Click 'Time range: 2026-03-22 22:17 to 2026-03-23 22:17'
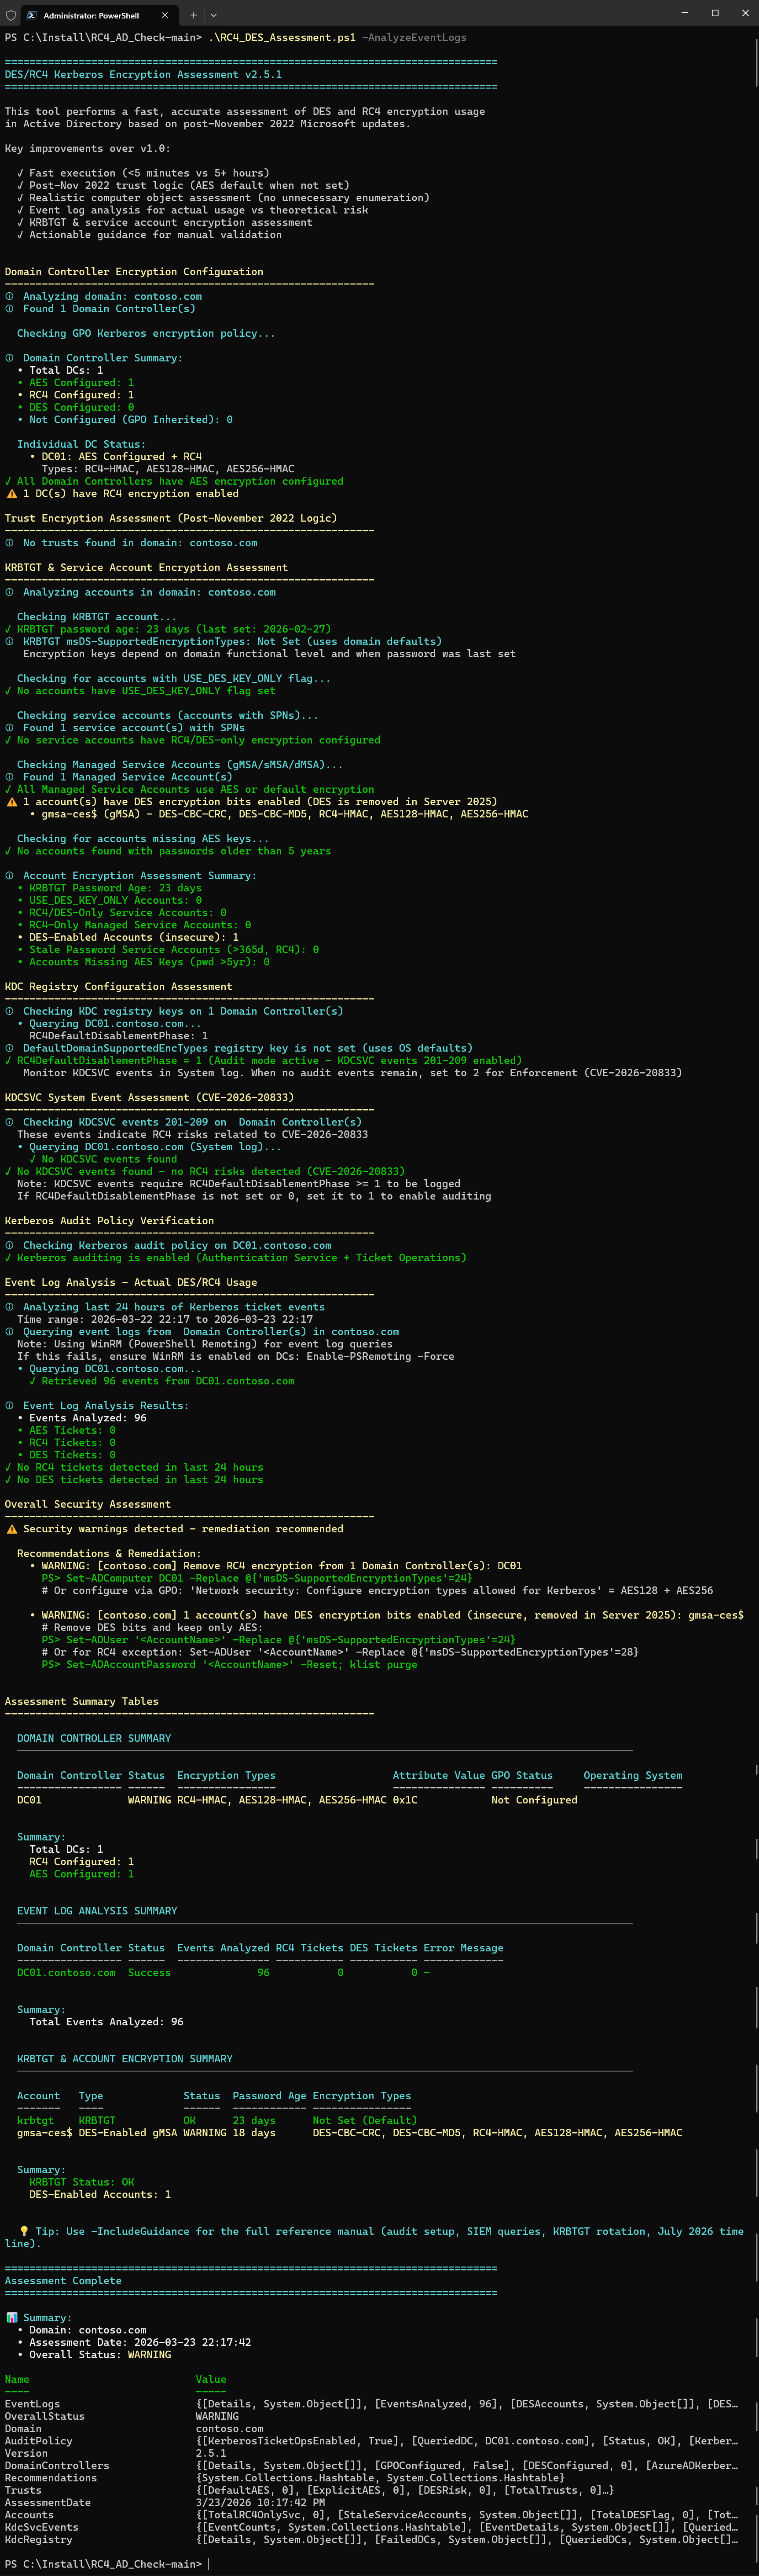Image resolution: width=759 pixels, height=2576 pixels. (x=165, y=1320)
